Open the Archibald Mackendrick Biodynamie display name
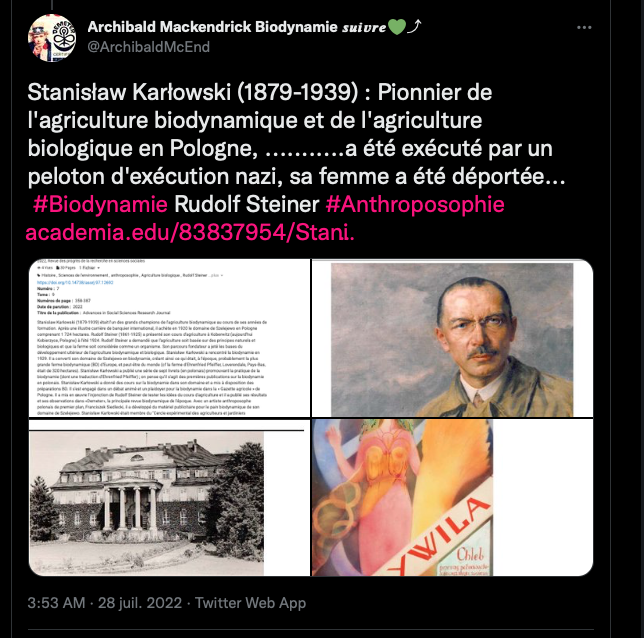644x638 pixels. (x=212, y=27)
